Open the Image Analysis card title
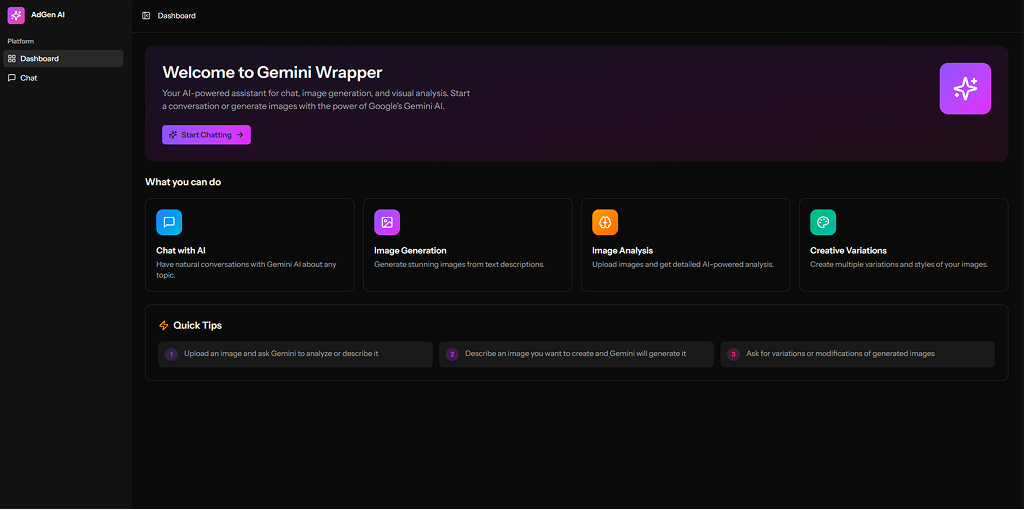 622,251
